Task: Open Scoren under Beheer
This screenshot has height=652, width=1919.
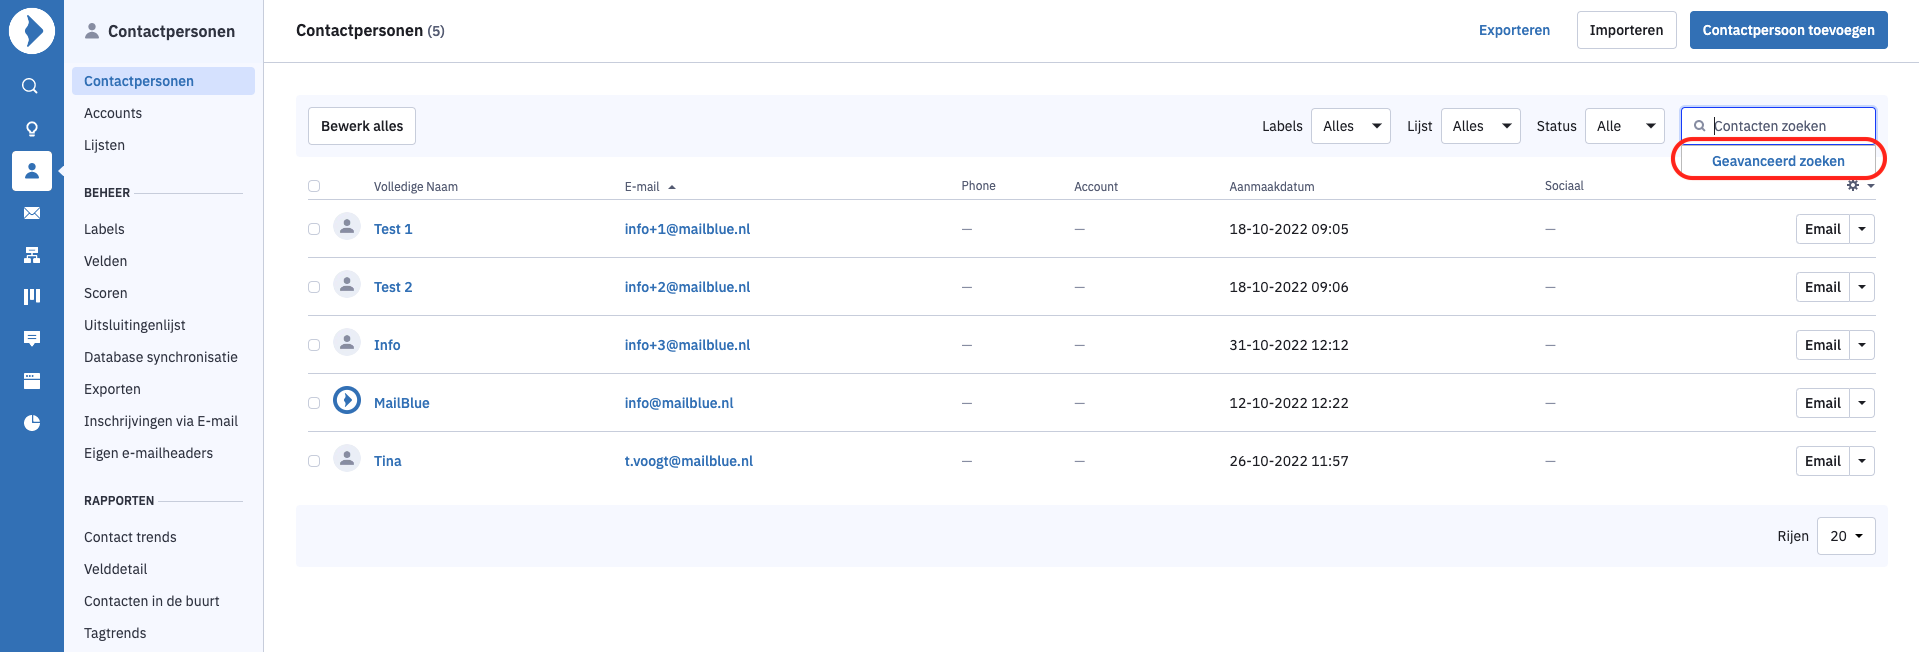Action: (105, 293)
